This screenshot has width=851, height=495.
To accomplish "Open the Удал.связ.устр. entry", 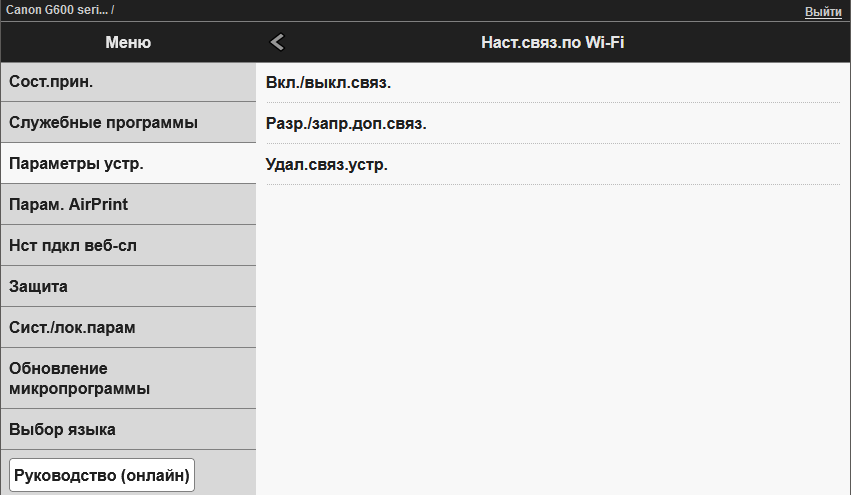I will [552, 165].
